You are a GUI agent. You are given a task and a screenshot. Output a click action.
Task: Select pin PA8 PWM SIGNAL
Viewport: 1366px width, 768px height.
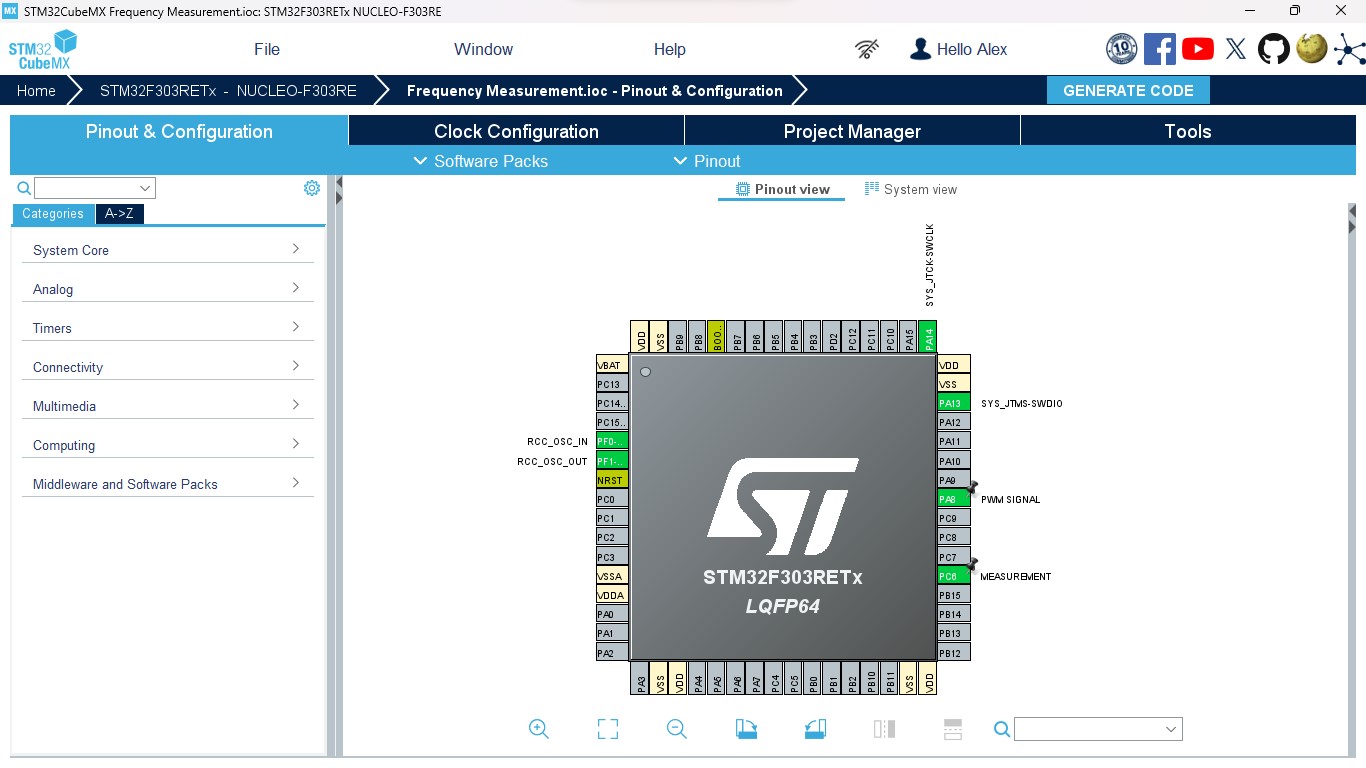[x=953, y=499]
